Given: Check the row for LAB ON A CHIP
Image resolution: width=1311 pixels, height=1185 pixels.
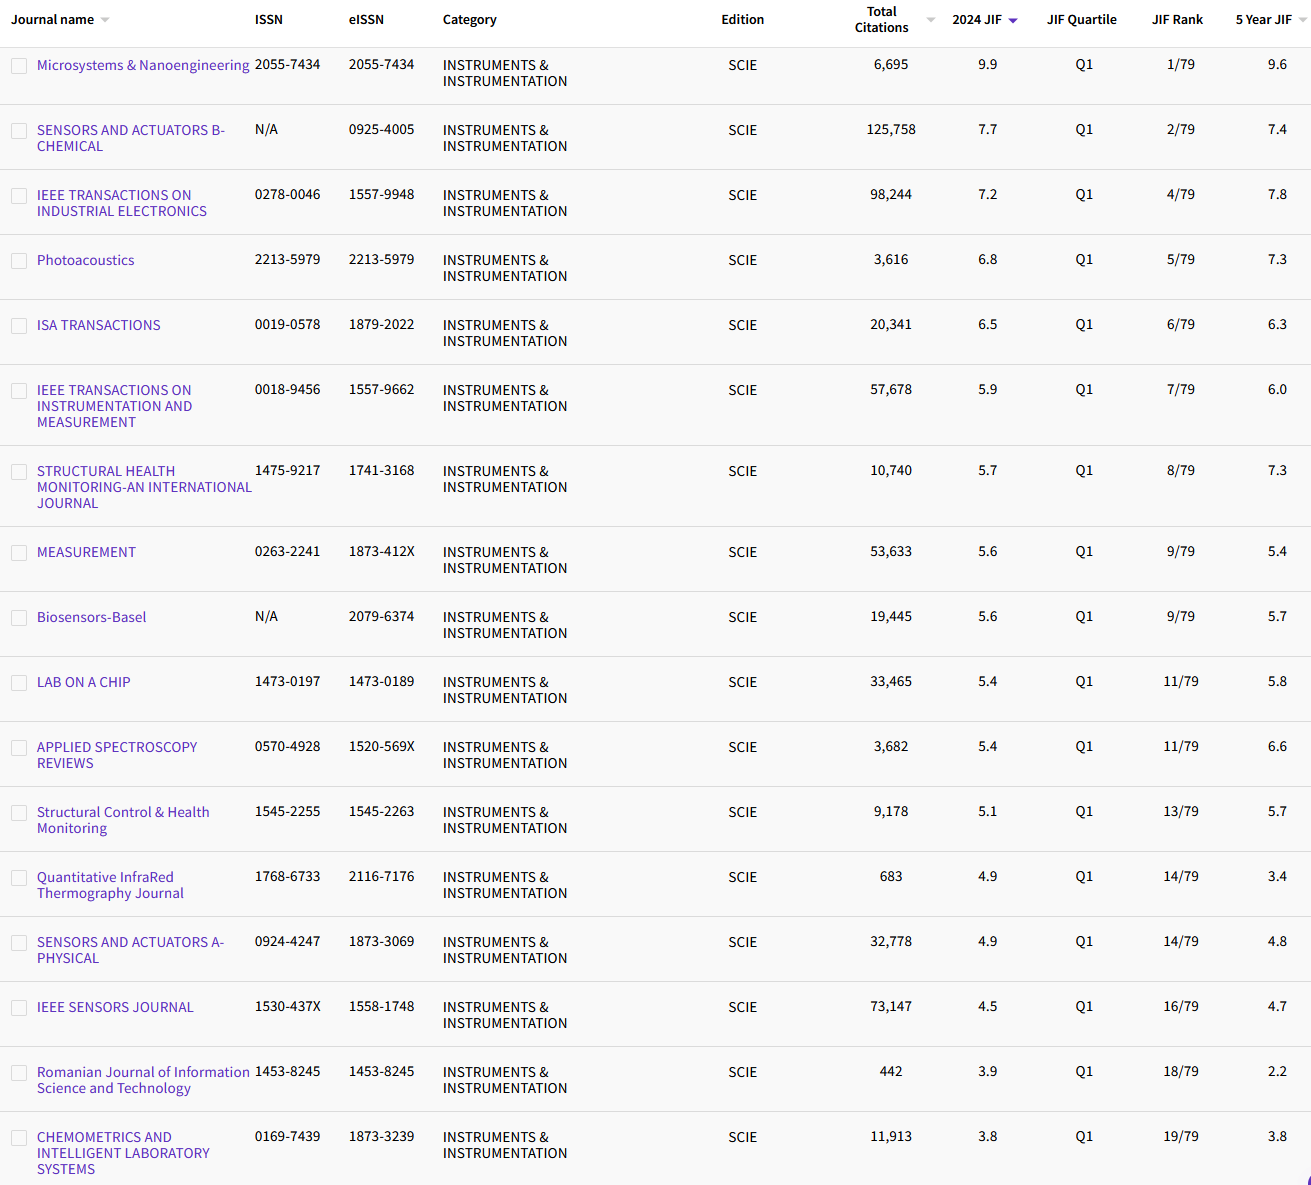Looking at the screenshot, I should (19, 682).
